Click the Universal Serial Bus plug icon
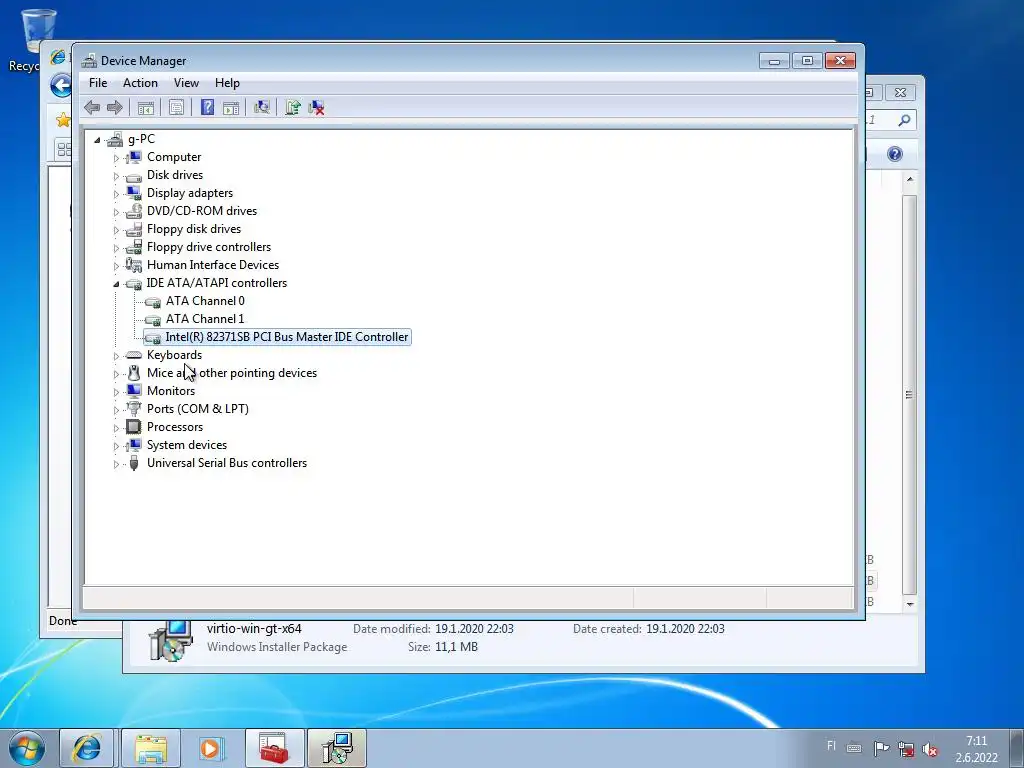 click(x=134, y=463)
